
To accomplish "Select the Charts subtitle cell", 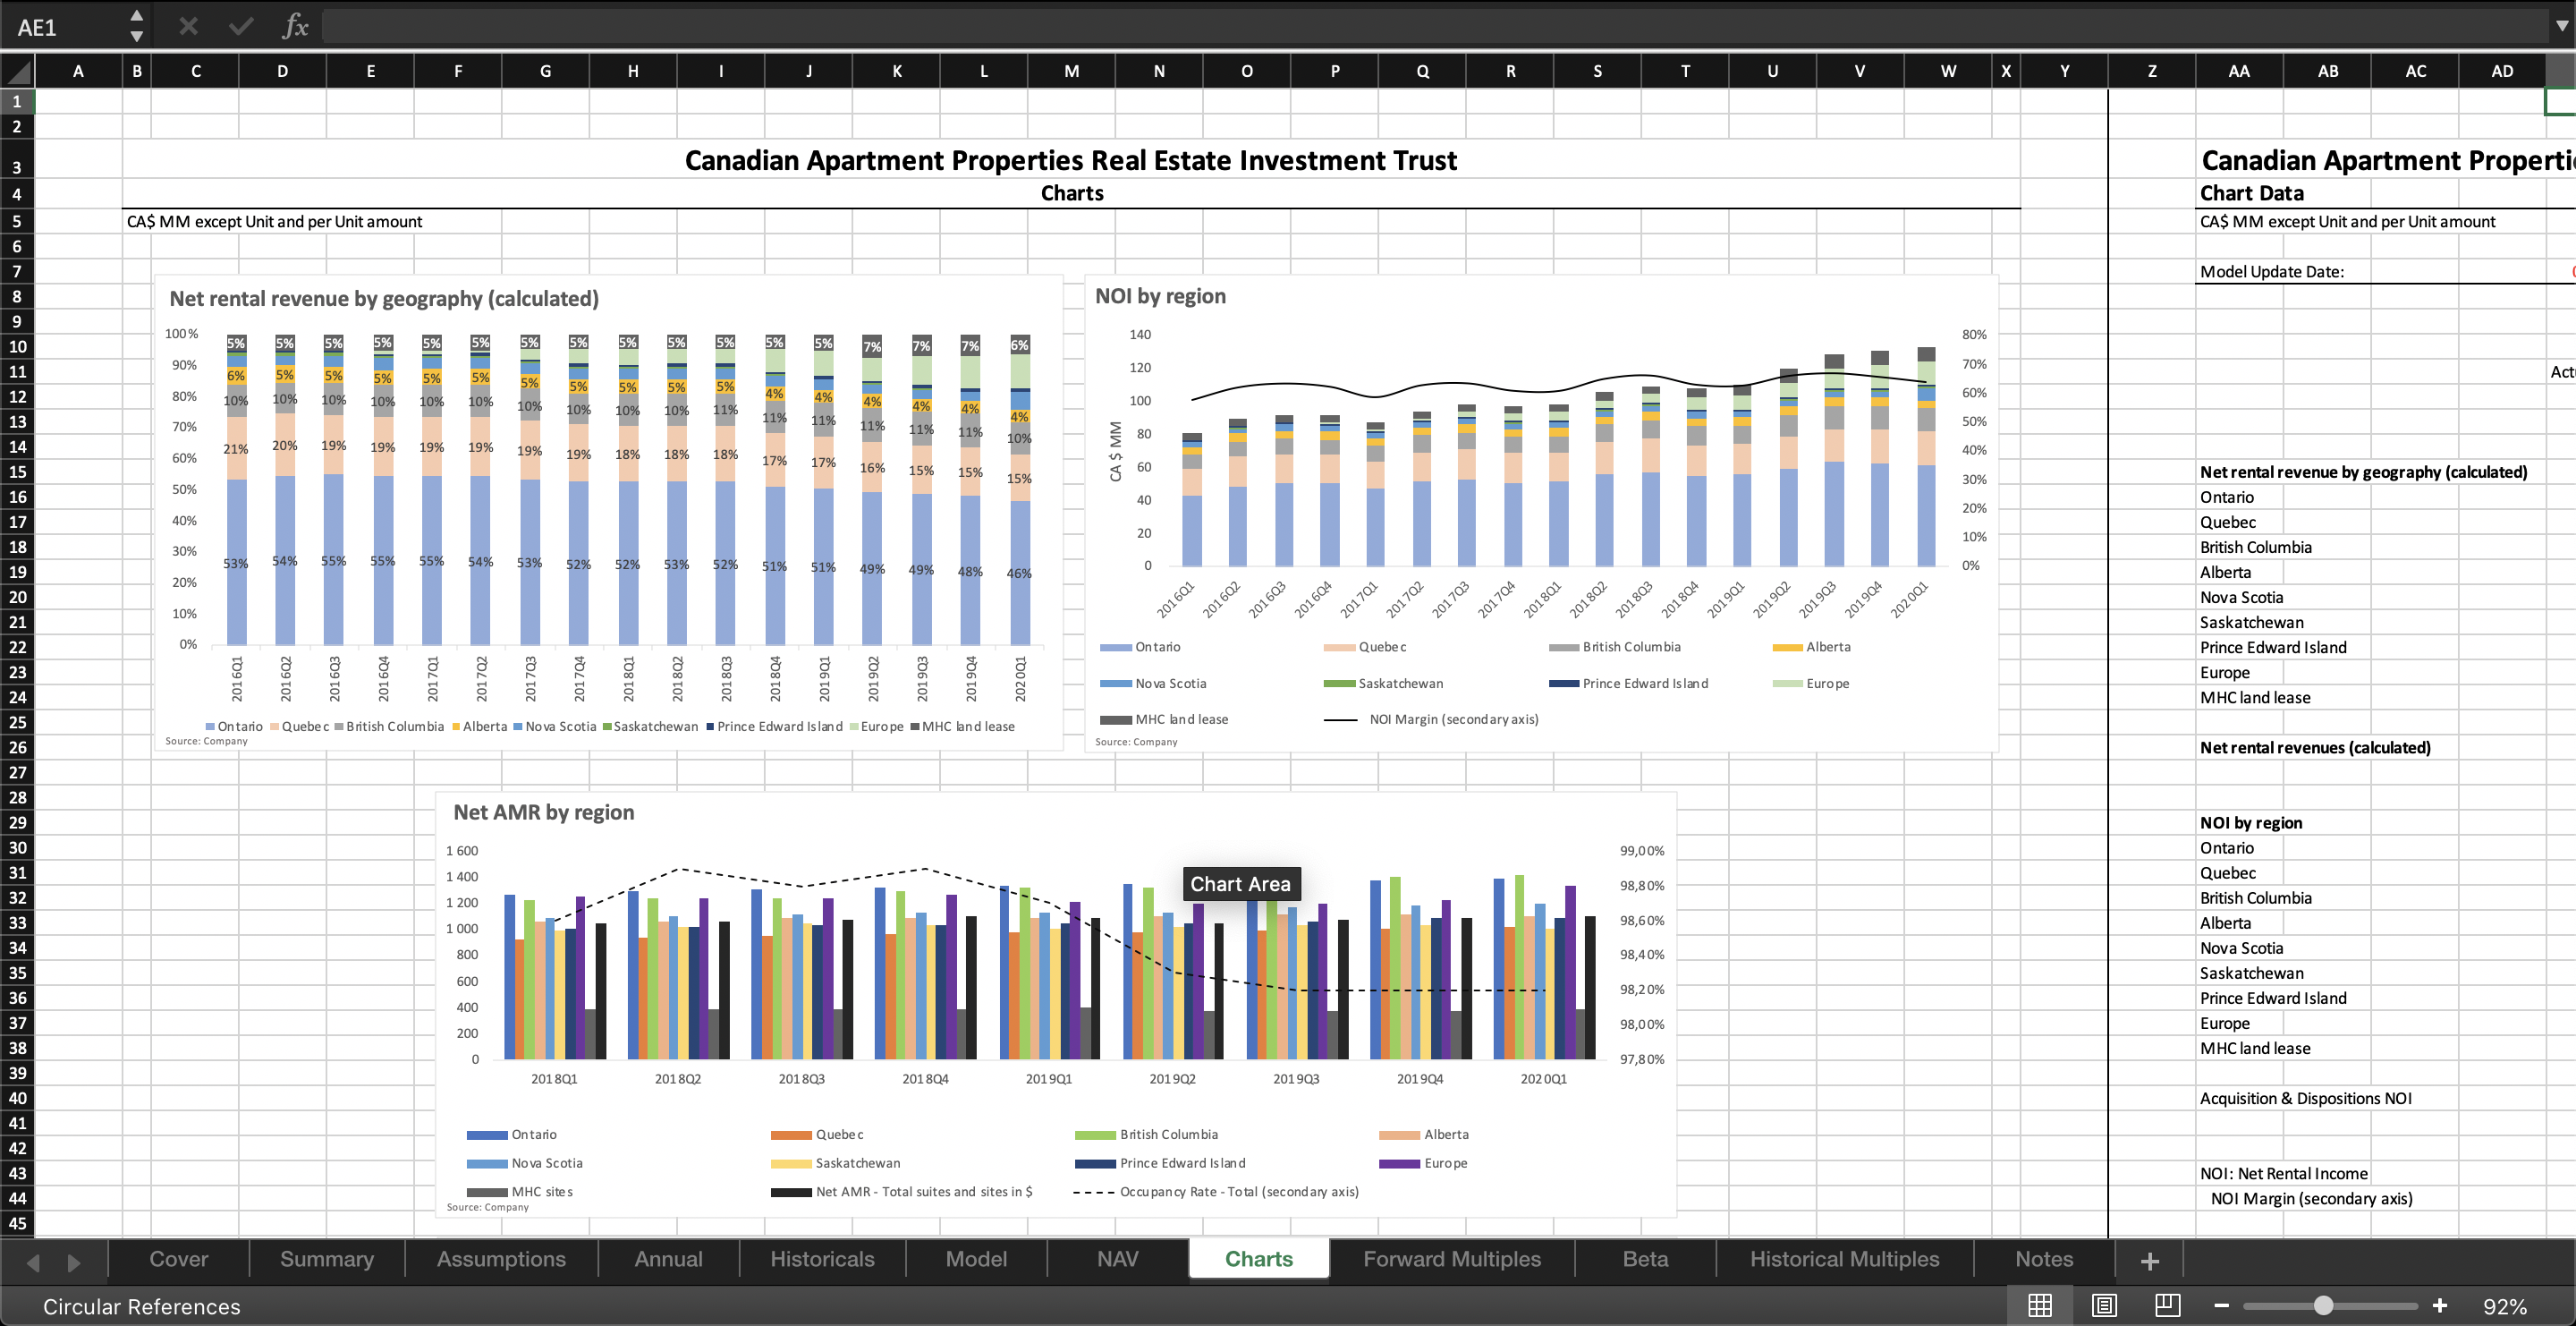I will pos(1072,193).
